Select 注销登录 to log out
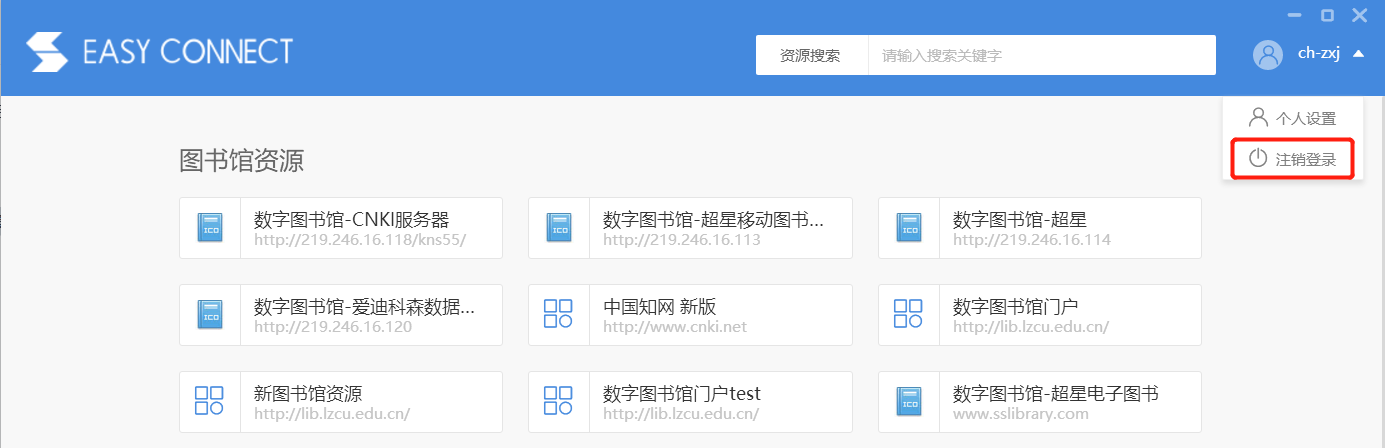The image size is (1385, 448). pos(1293,159)
